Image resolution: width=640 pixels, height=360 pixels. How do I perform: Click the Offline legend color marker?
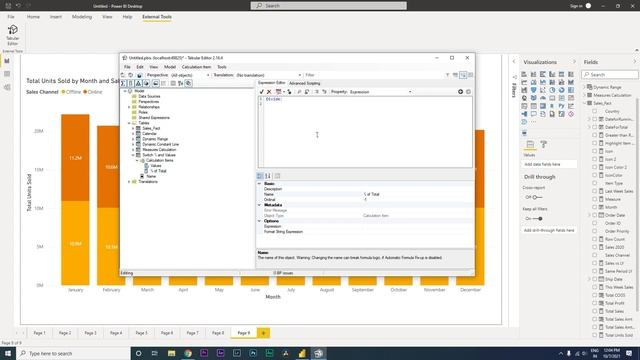[63, 92]
